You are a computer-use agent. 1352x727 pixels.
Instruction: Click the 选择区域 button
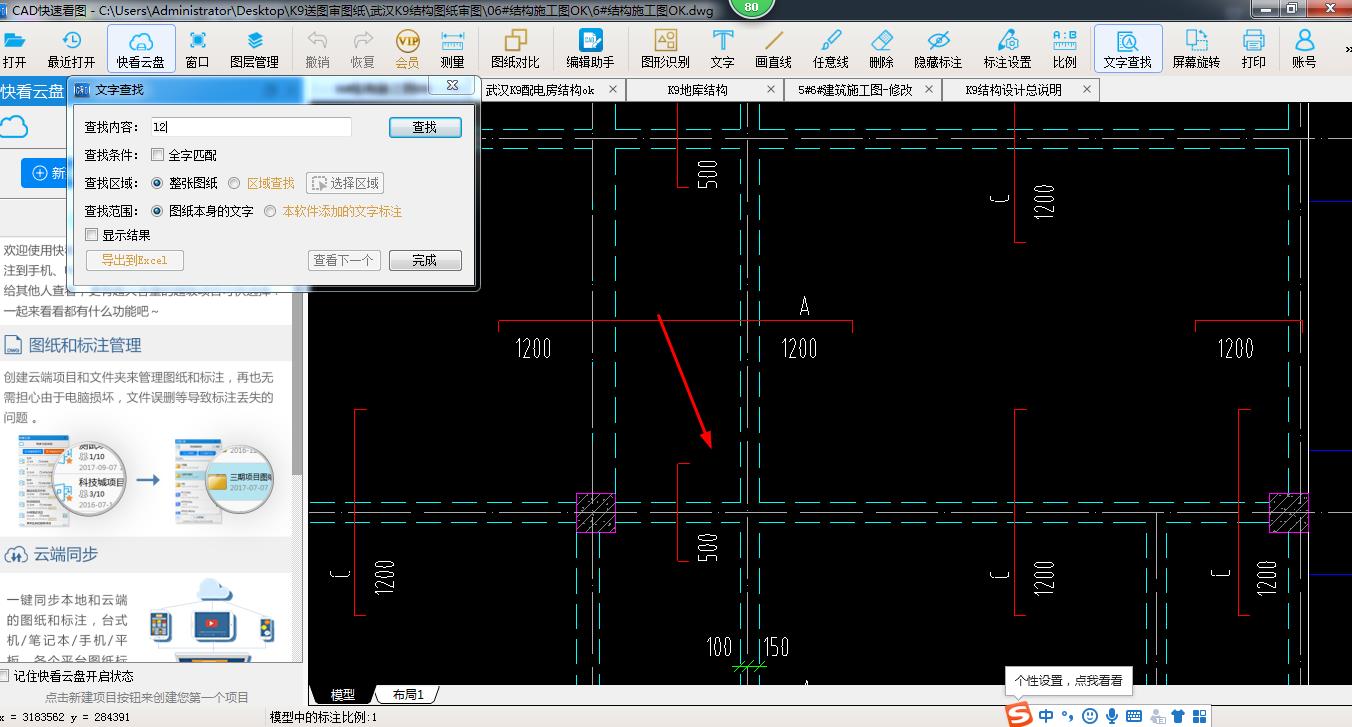point(345,183)
